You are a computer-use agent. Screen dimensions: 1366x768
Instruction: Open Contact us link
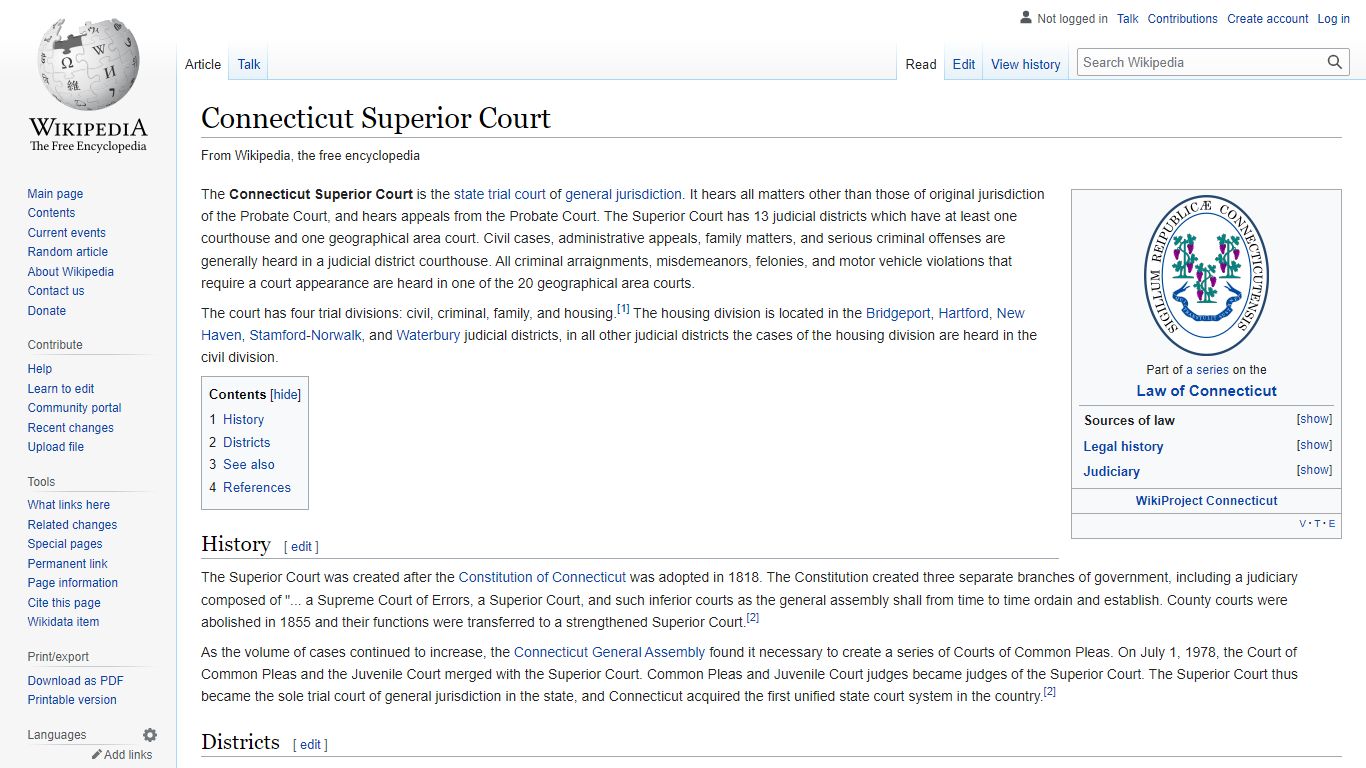click(56, 291)
